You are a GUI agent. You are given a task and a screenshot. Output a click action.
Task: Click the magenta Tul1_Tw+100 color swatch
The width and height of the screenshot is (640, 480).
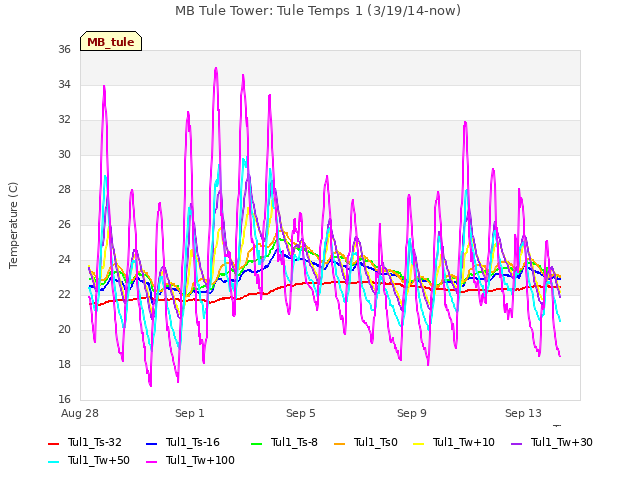coord(151,462)
